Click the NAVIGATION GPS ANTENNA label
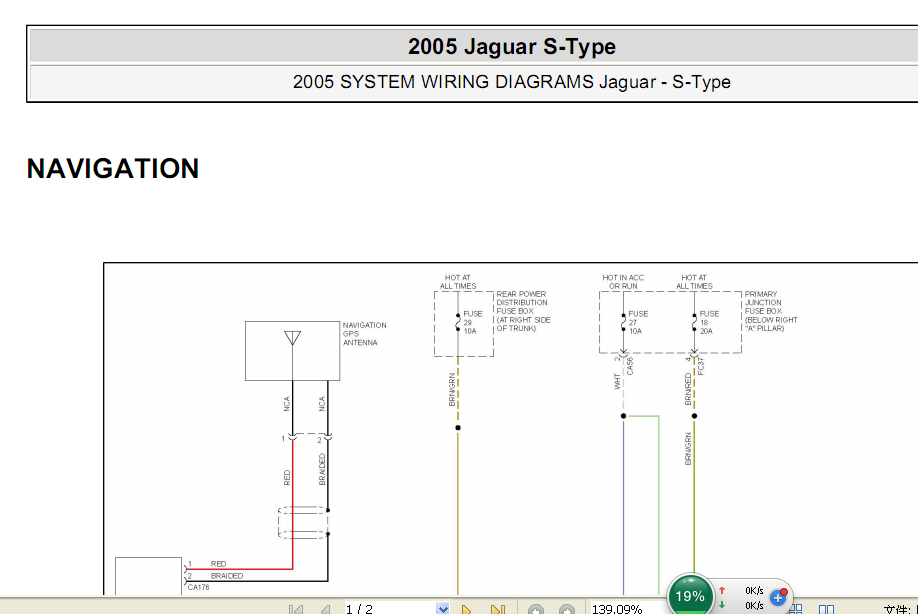 [x=364, y=334]
